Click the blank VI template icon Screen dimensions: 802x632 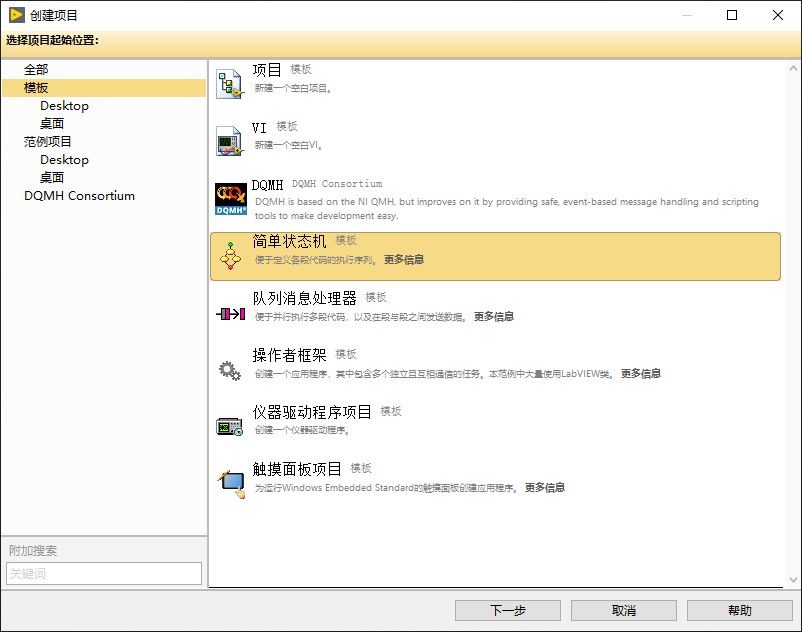pos(230,141)
